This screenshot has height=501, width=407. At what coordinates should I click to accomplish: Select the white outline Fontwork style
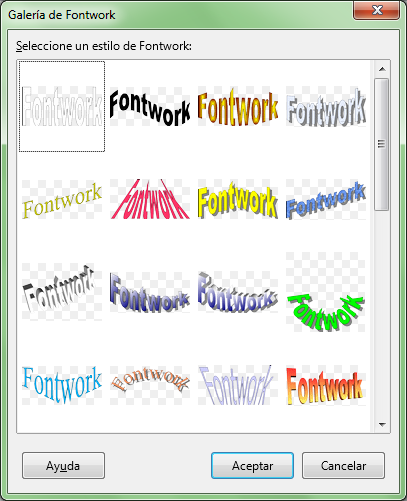click(62, 106)
